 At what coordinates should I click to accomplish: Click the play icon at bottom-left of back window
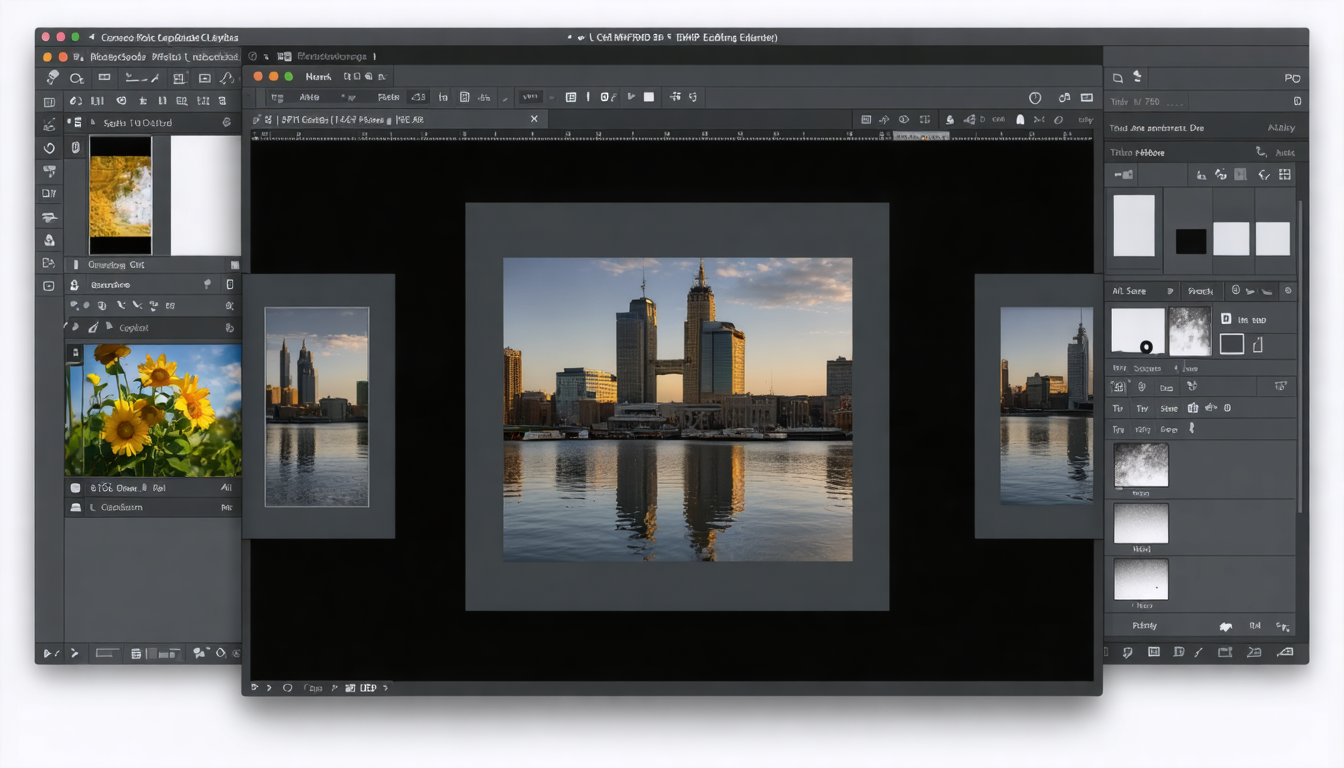click(x=47, y=653)
